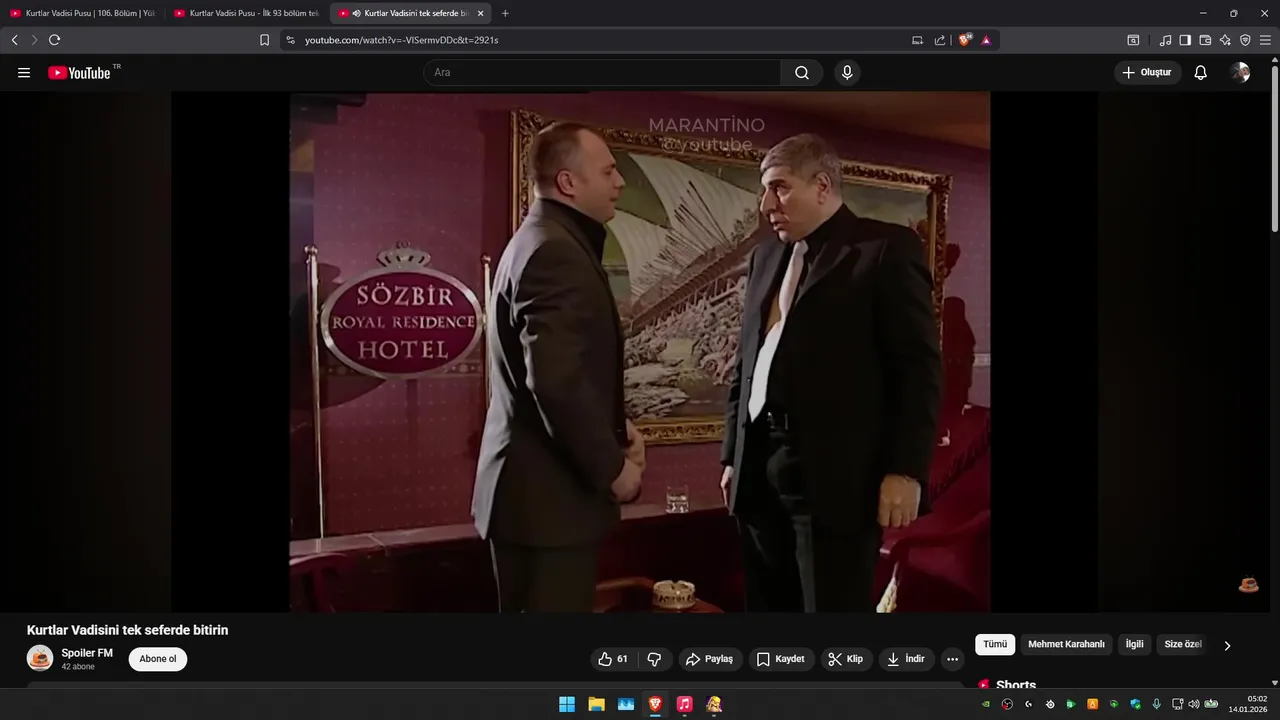Image resolution: width=1280 pixels, height=720 pixels.
Task: Subscribe with the Abone ol button
Action: point(158,659)
